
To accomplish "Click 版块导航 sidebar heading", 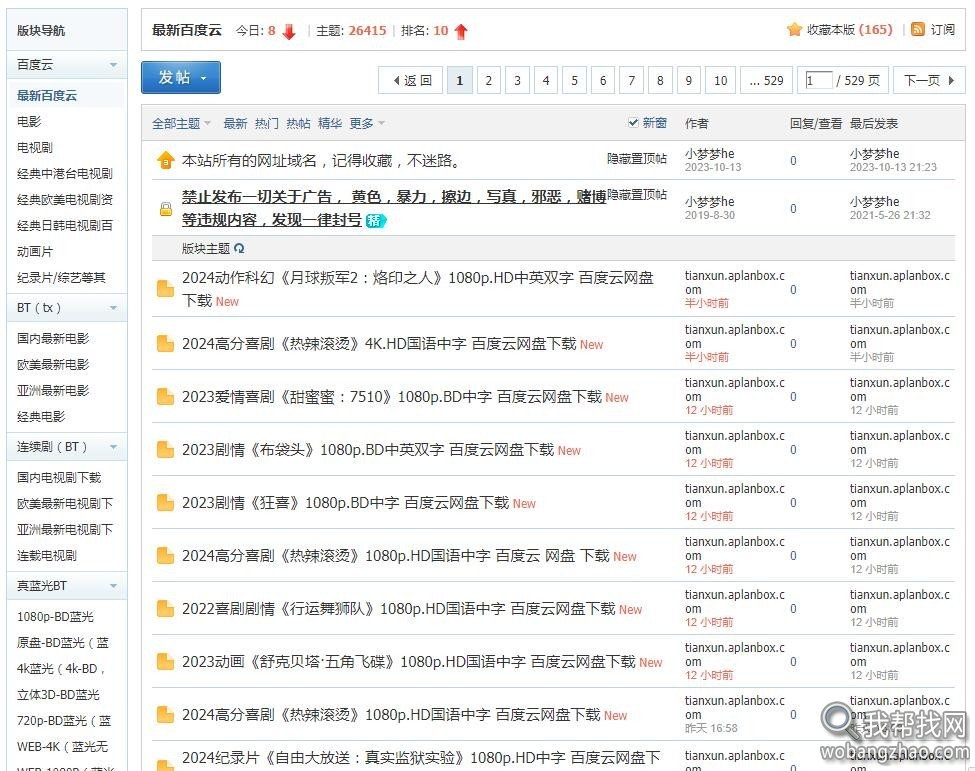I will click(41, 30).
